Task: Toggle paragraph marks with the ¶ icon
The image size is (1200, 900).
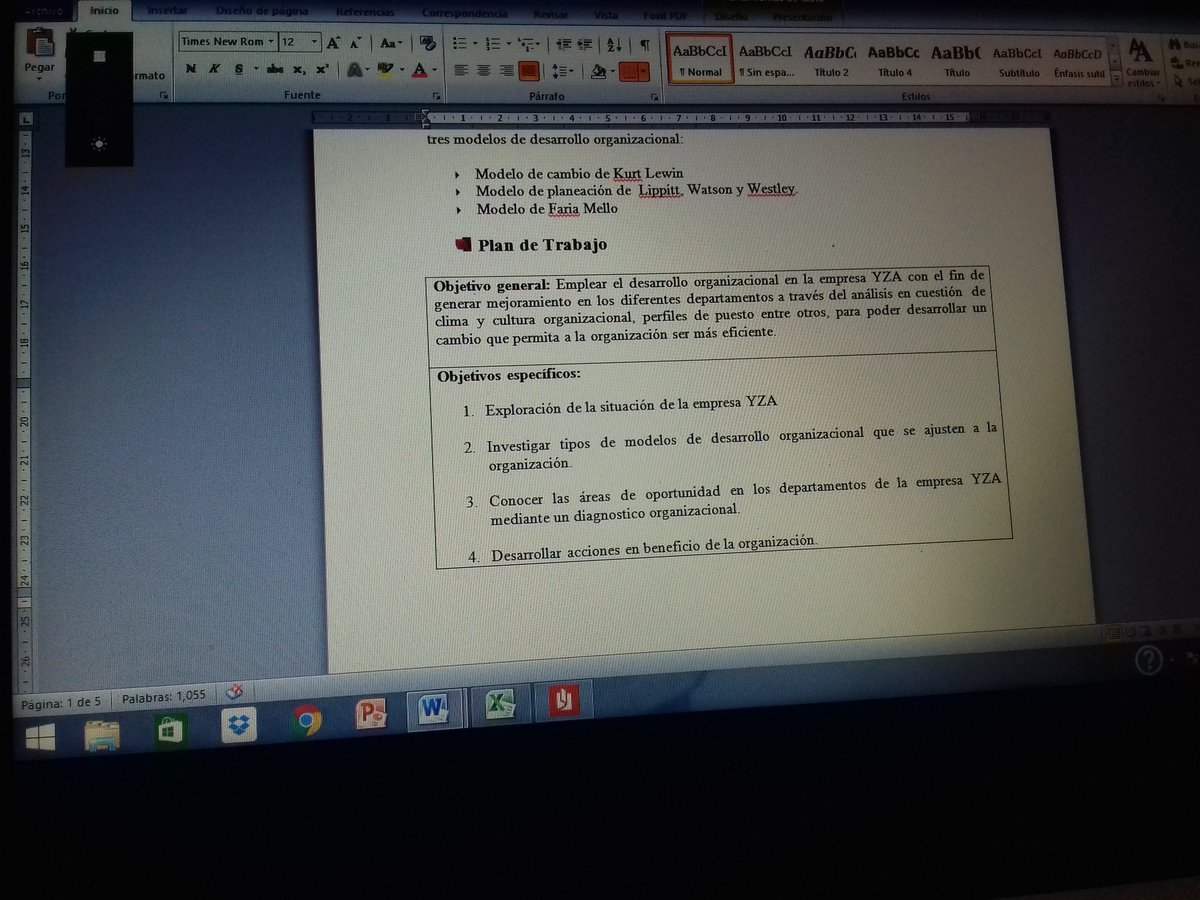Action: click(646, 45)
